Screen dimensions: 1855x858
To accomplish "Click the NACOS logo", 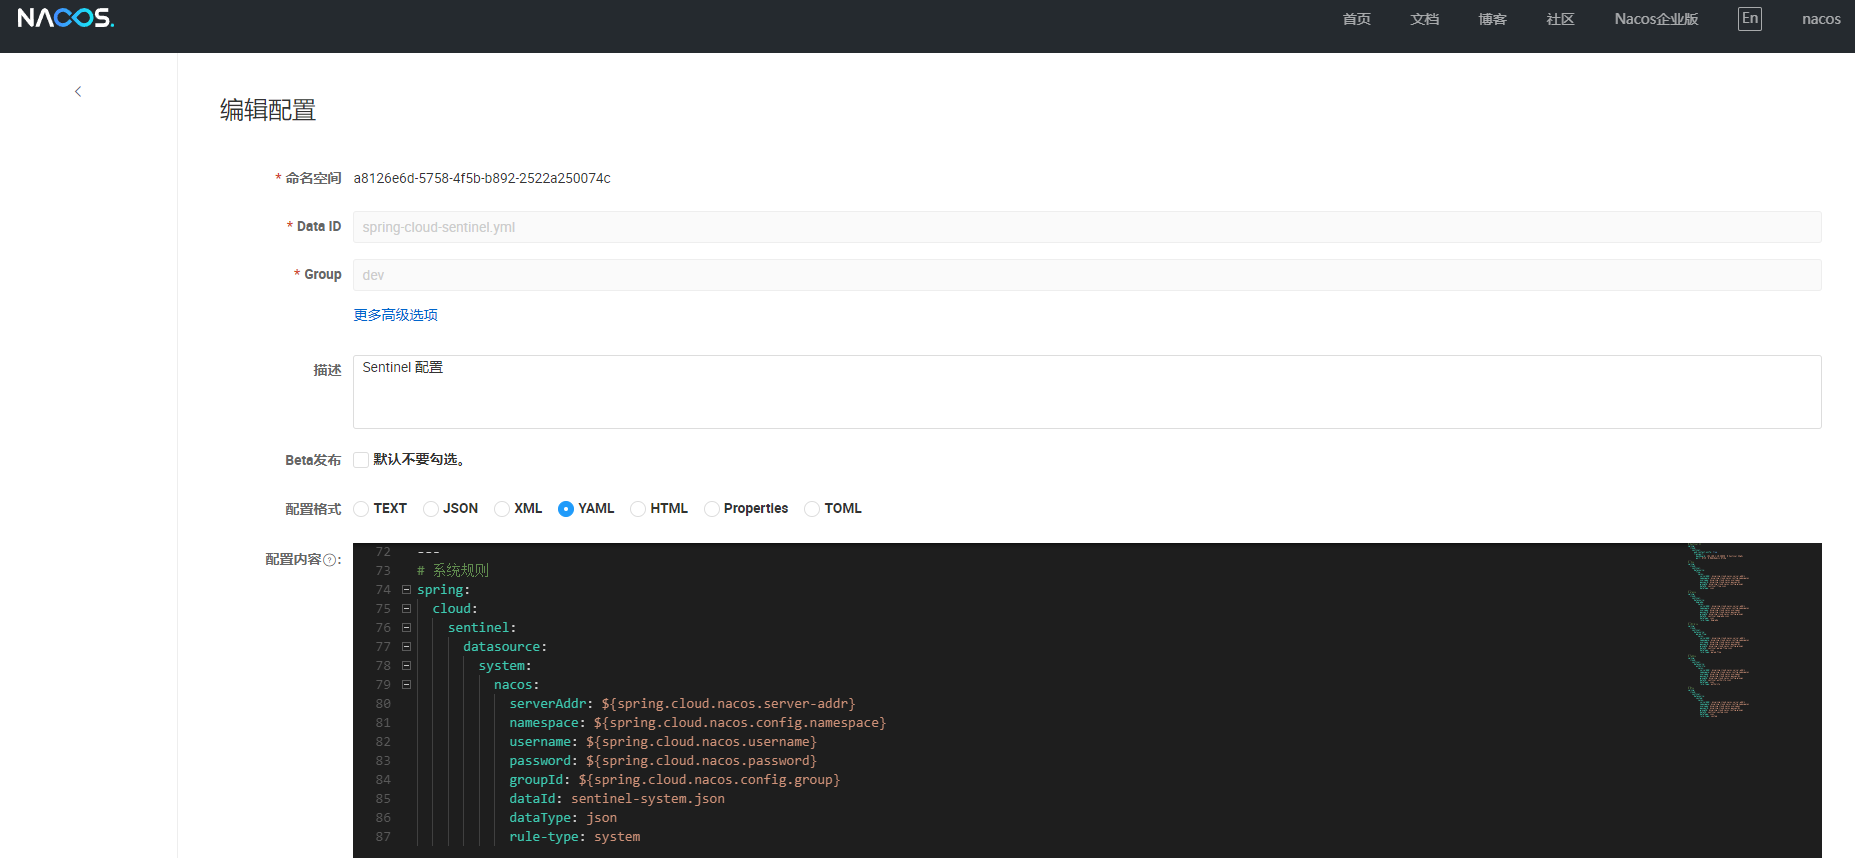I will click(66, 18).
